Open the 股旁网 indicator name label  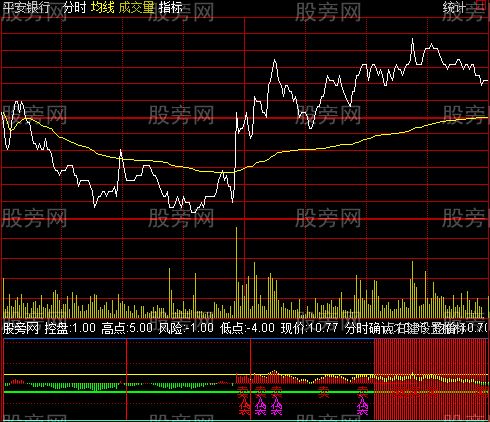[21, 328]
